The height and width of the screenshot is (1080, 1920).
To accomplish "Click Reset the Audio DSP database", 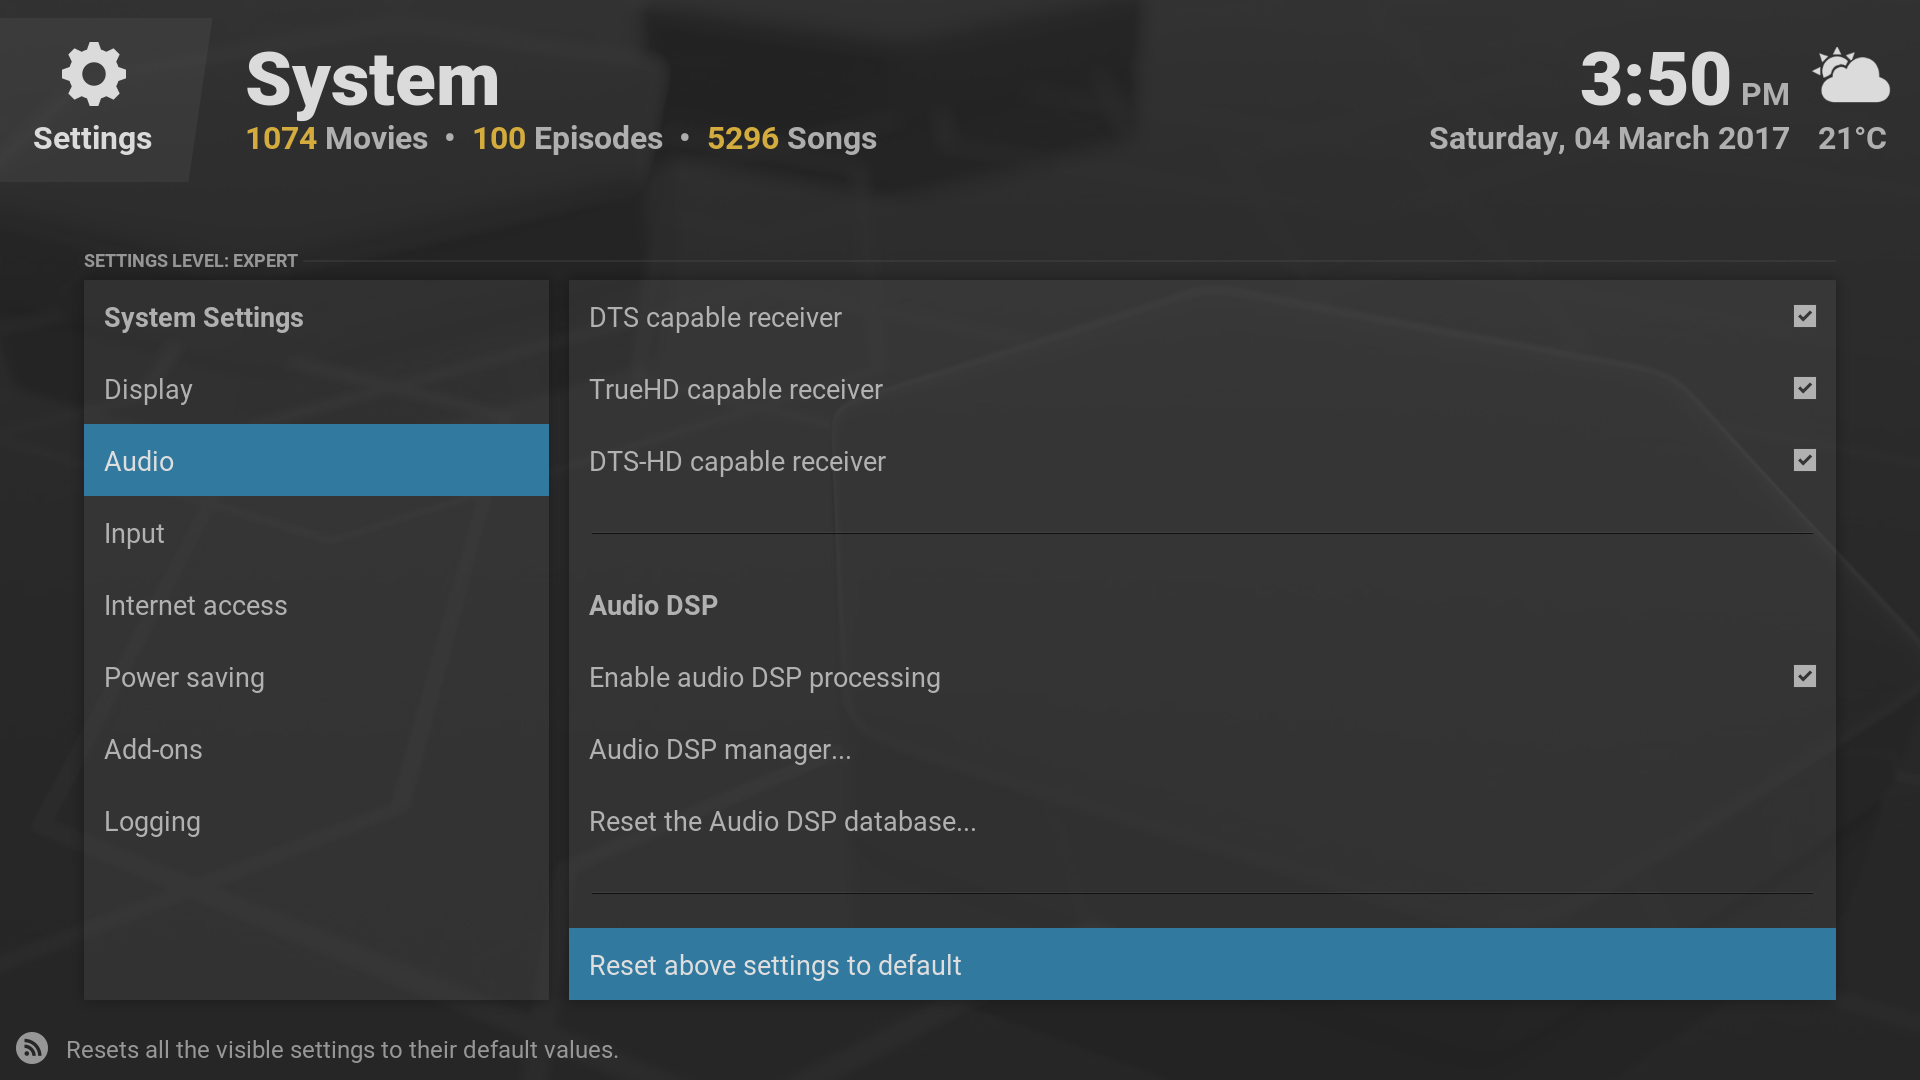I will 782,821.
